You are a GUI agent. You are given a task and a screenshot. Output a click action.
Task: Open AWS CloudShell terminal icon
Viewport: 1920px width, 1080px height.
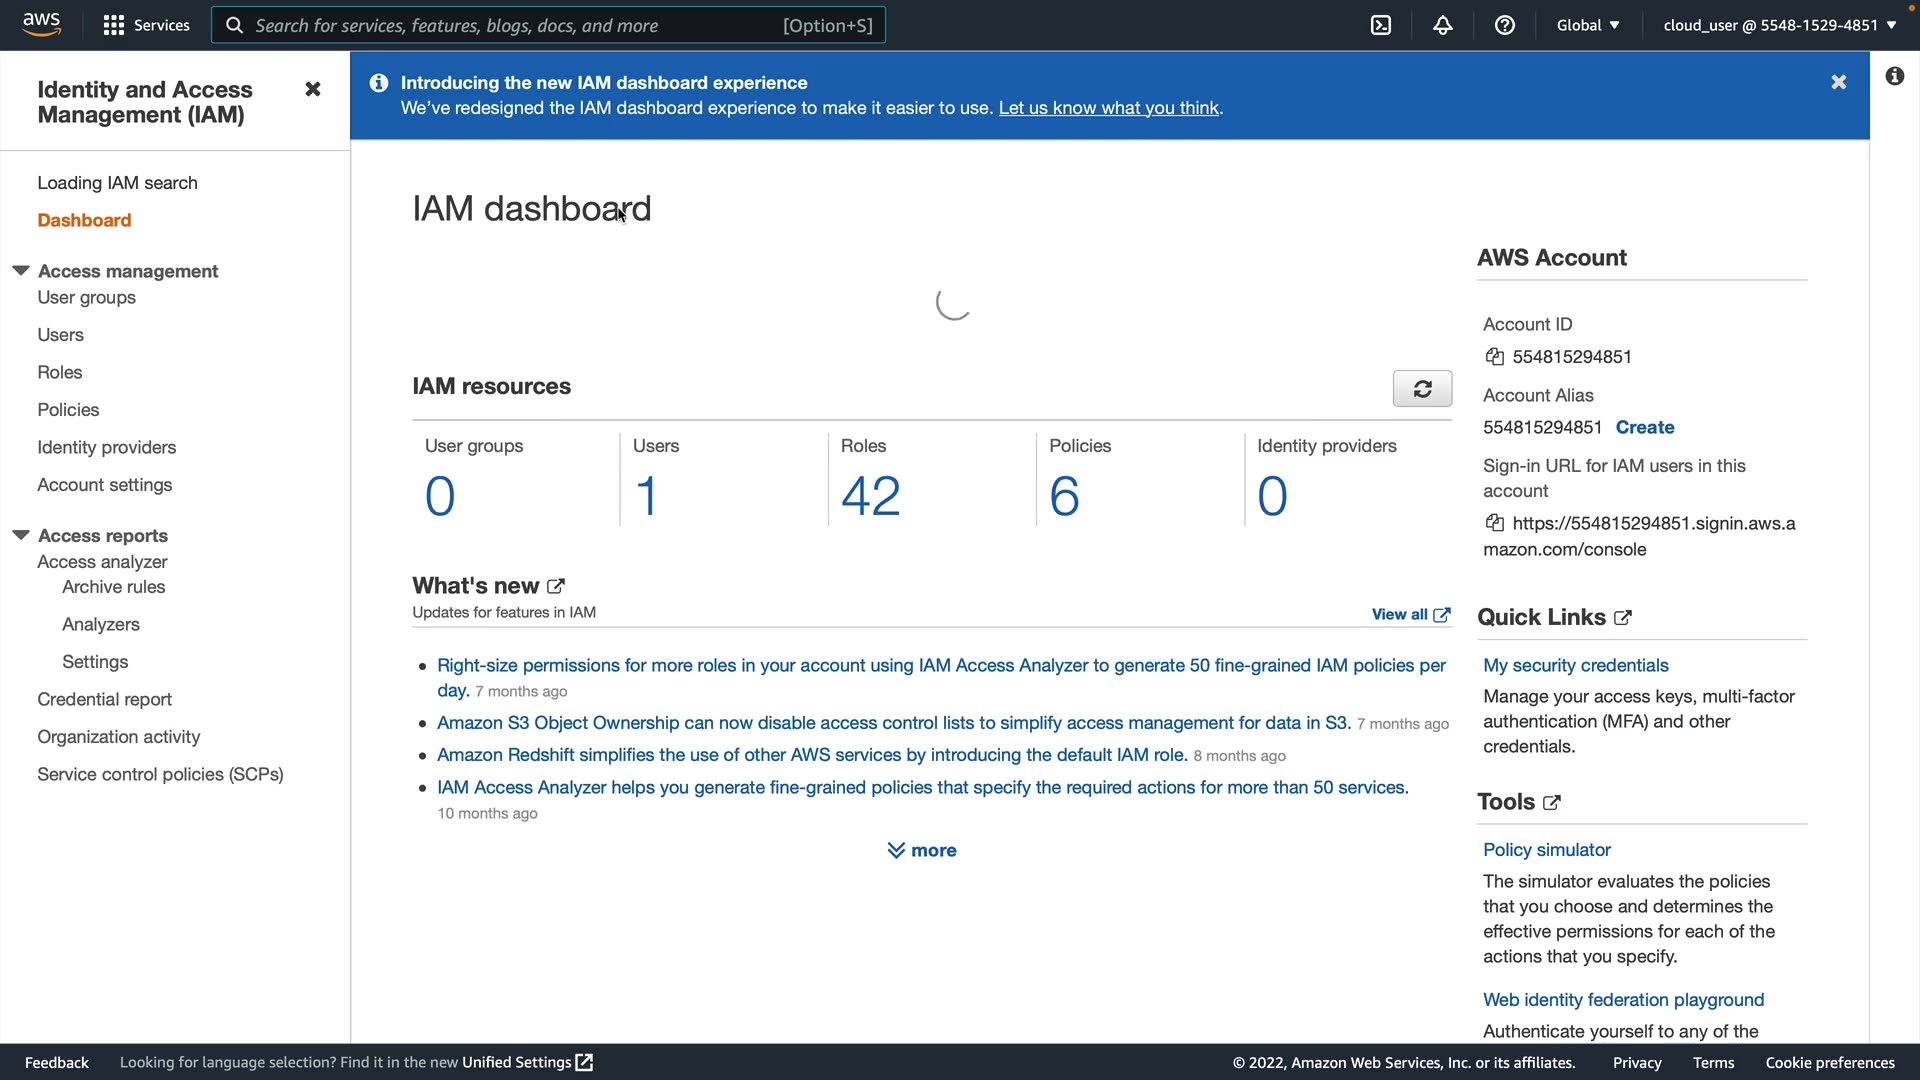tap(1381, 25)
